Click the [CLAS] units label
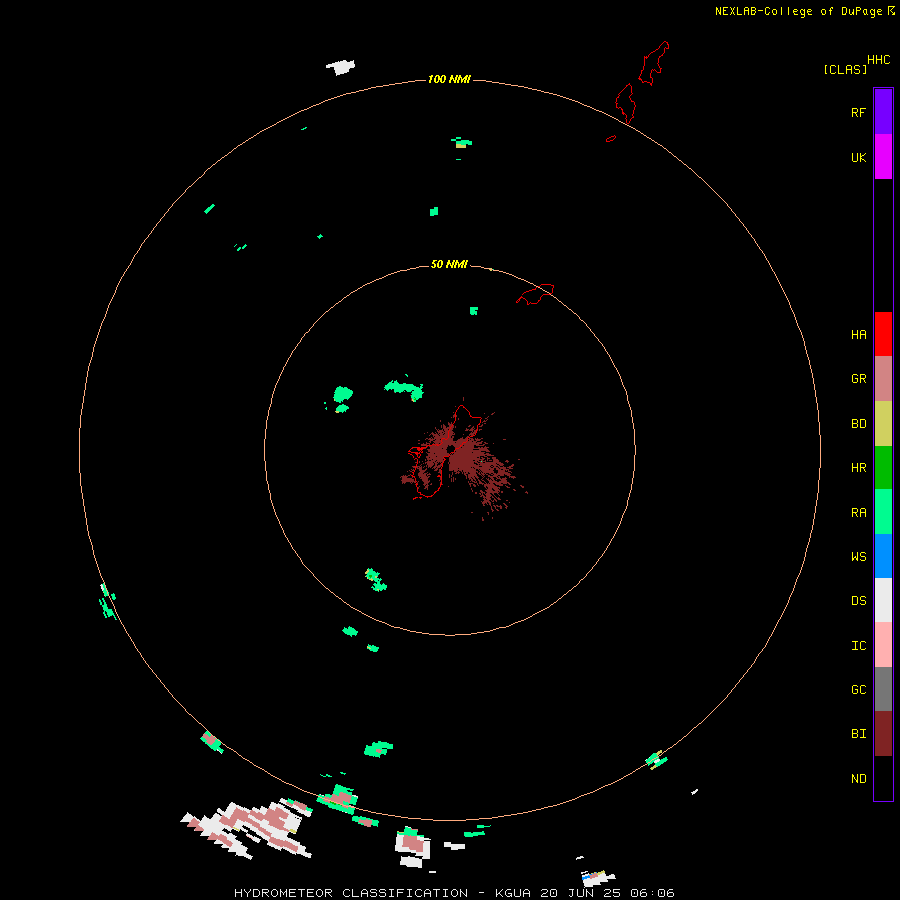This screenshot has height=900, width=900. 844,69
